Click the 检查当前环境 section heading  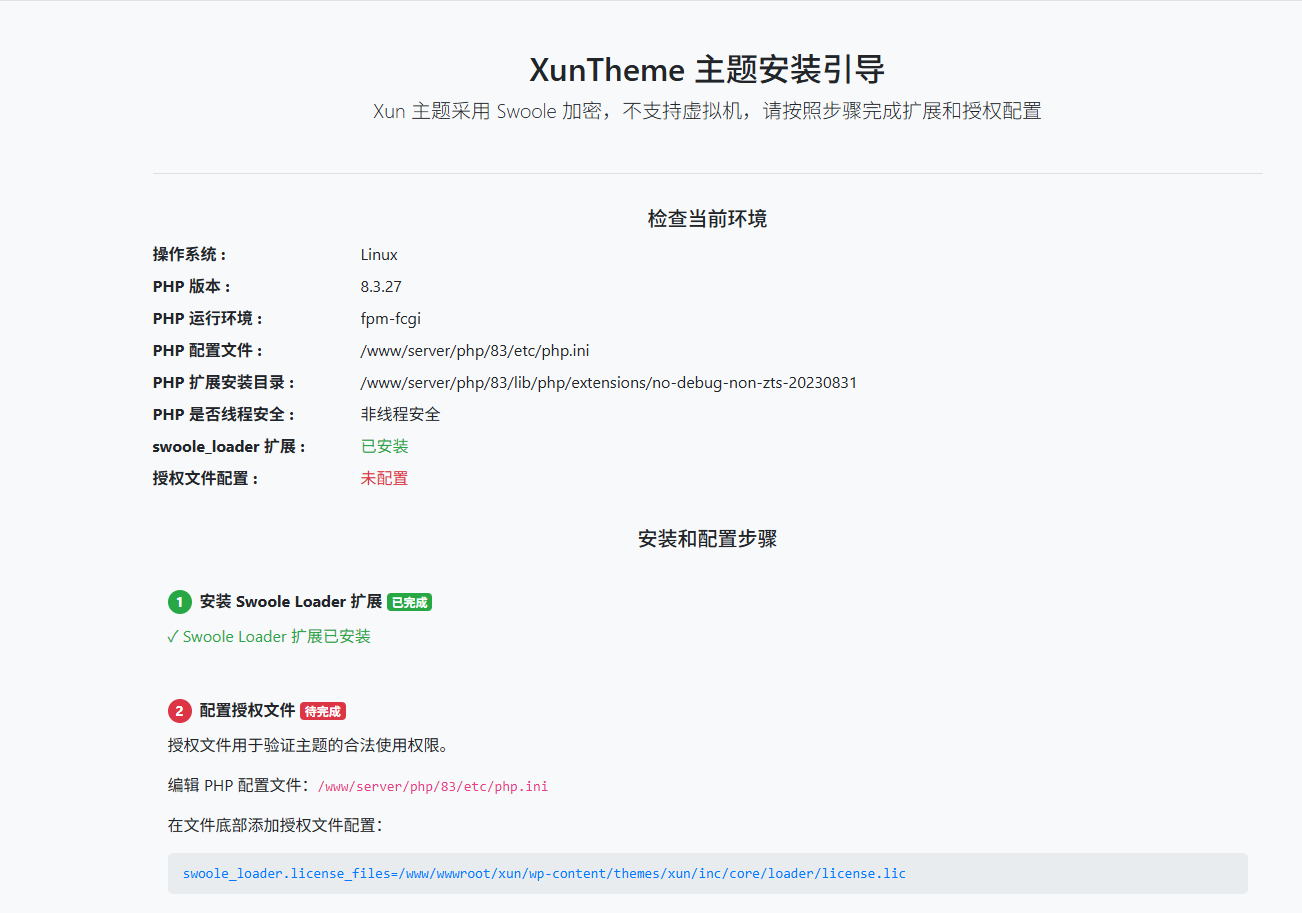(x=707, y=219)
